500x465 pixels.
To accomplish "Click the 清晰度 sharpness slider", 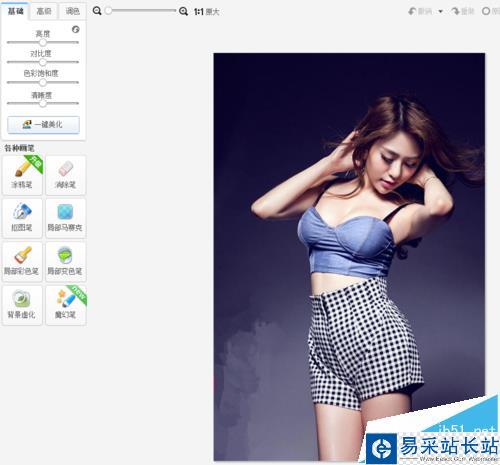I will click(43, 103).
